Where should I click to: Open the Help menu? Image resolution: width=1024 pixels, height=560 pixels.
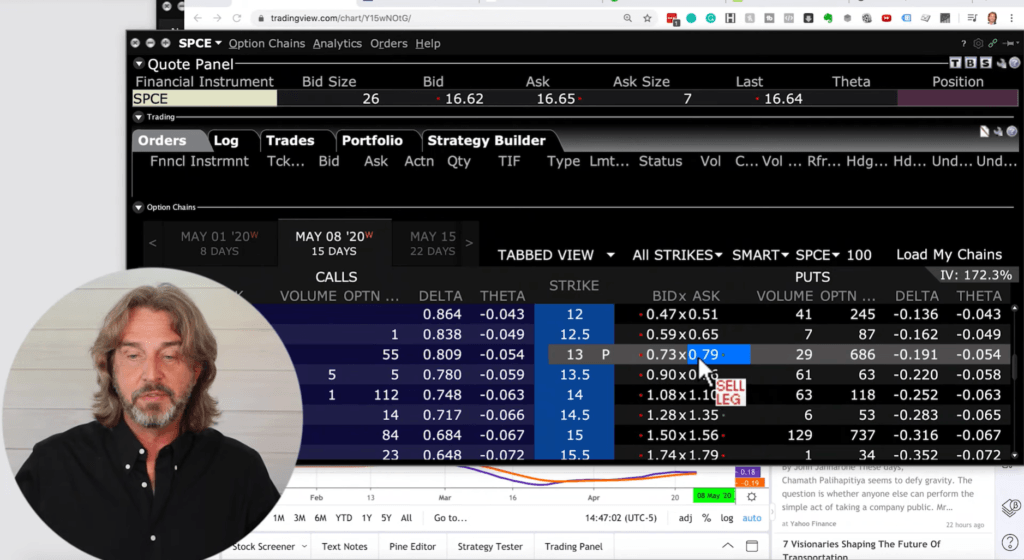tap(428, 44)
